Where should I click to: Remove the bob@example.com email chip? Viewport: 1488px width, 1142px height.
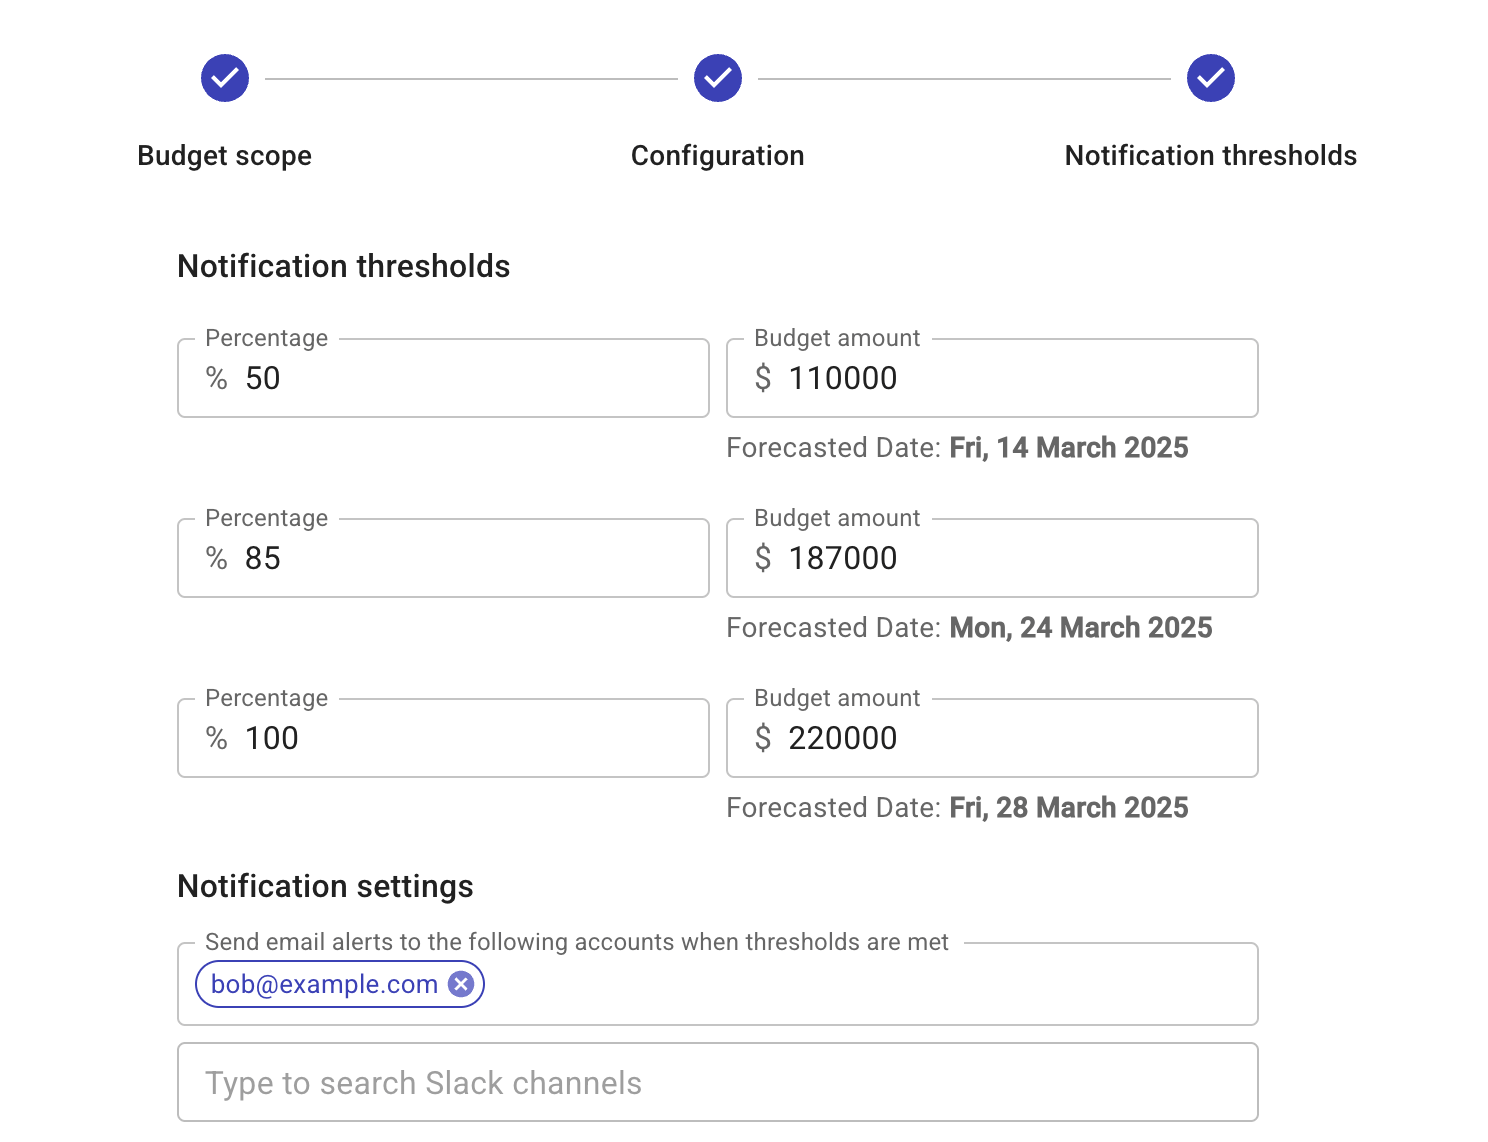coord(460,984)
